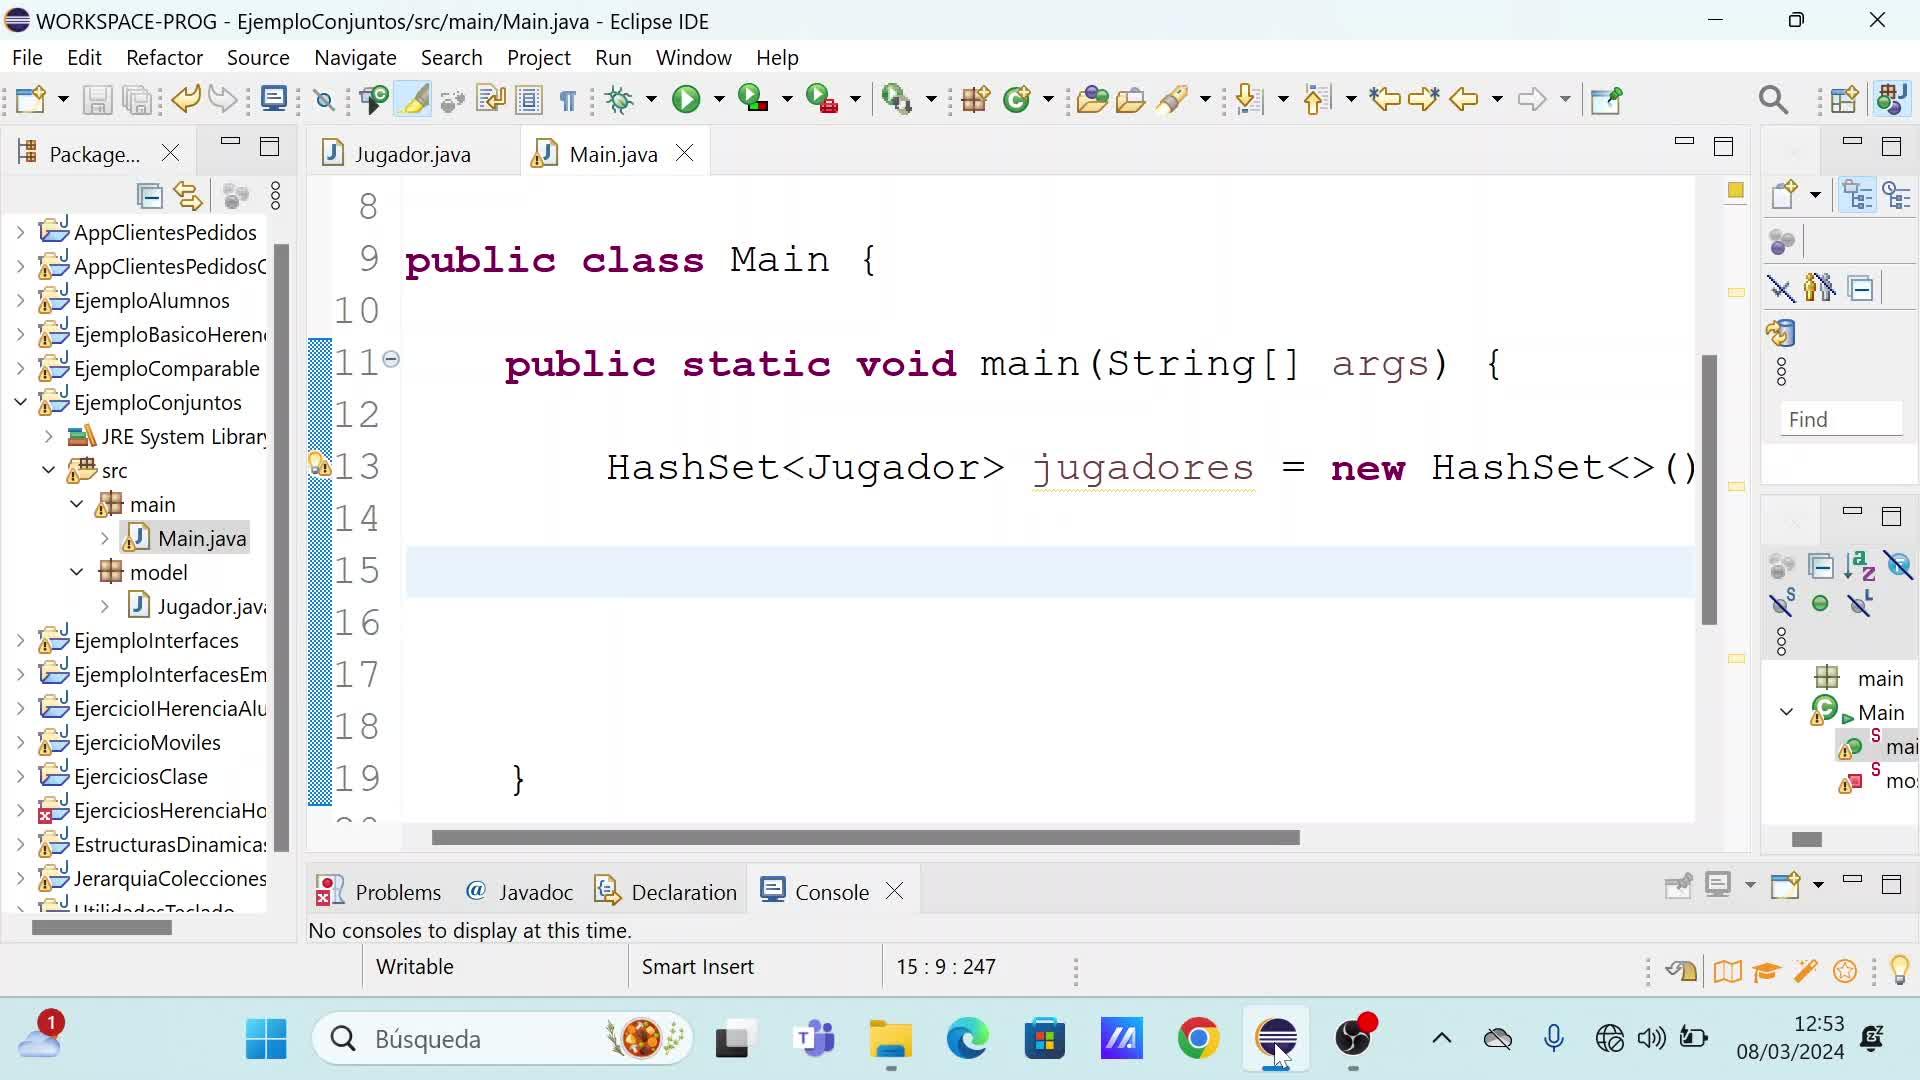Click the green Run button in toolbar
The height and width of the screenshot is (1080, 1920).
(x=686, y=99)
